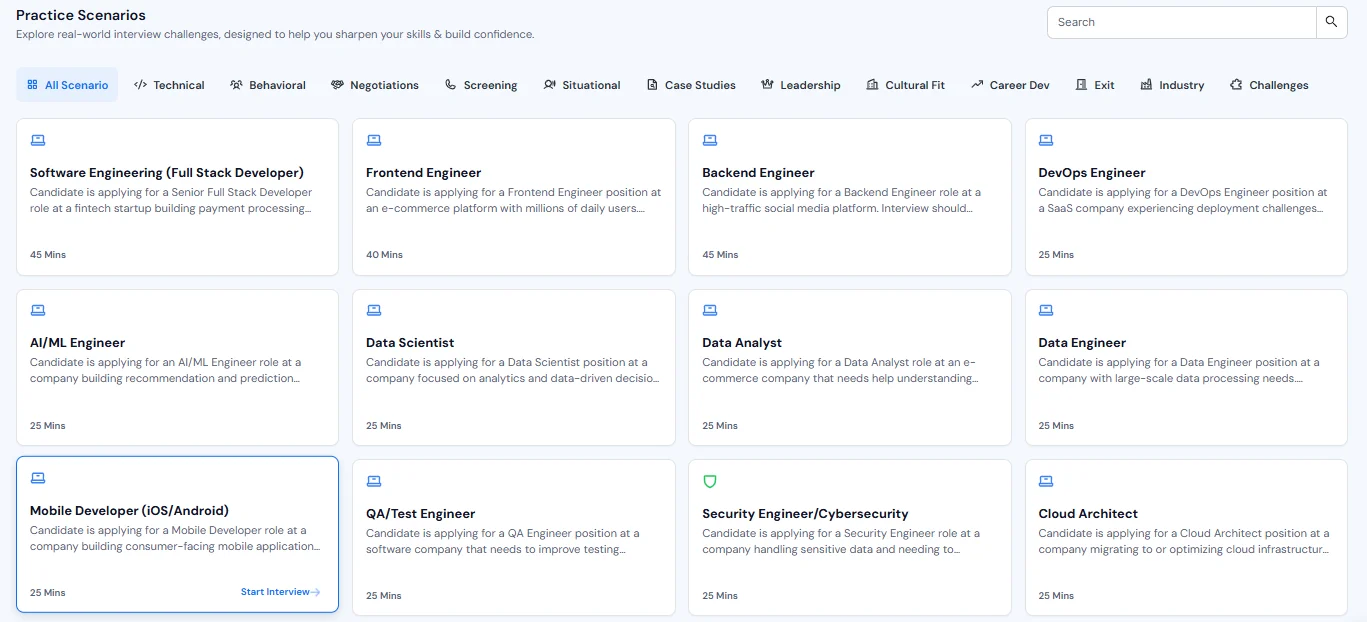Click the laptop icon on Mobile Developer card
This screenshot has height=622, width=1367.
pyautogui.click(x=37, y=478)
